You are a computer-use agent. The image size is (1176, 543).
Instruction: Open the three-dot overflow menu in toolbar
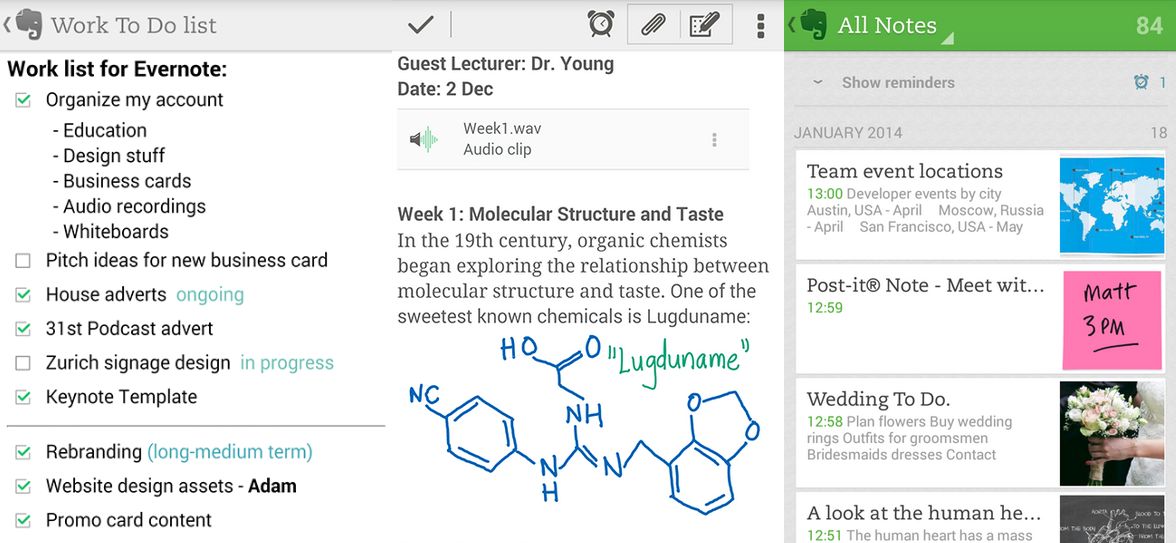(761, 25)
